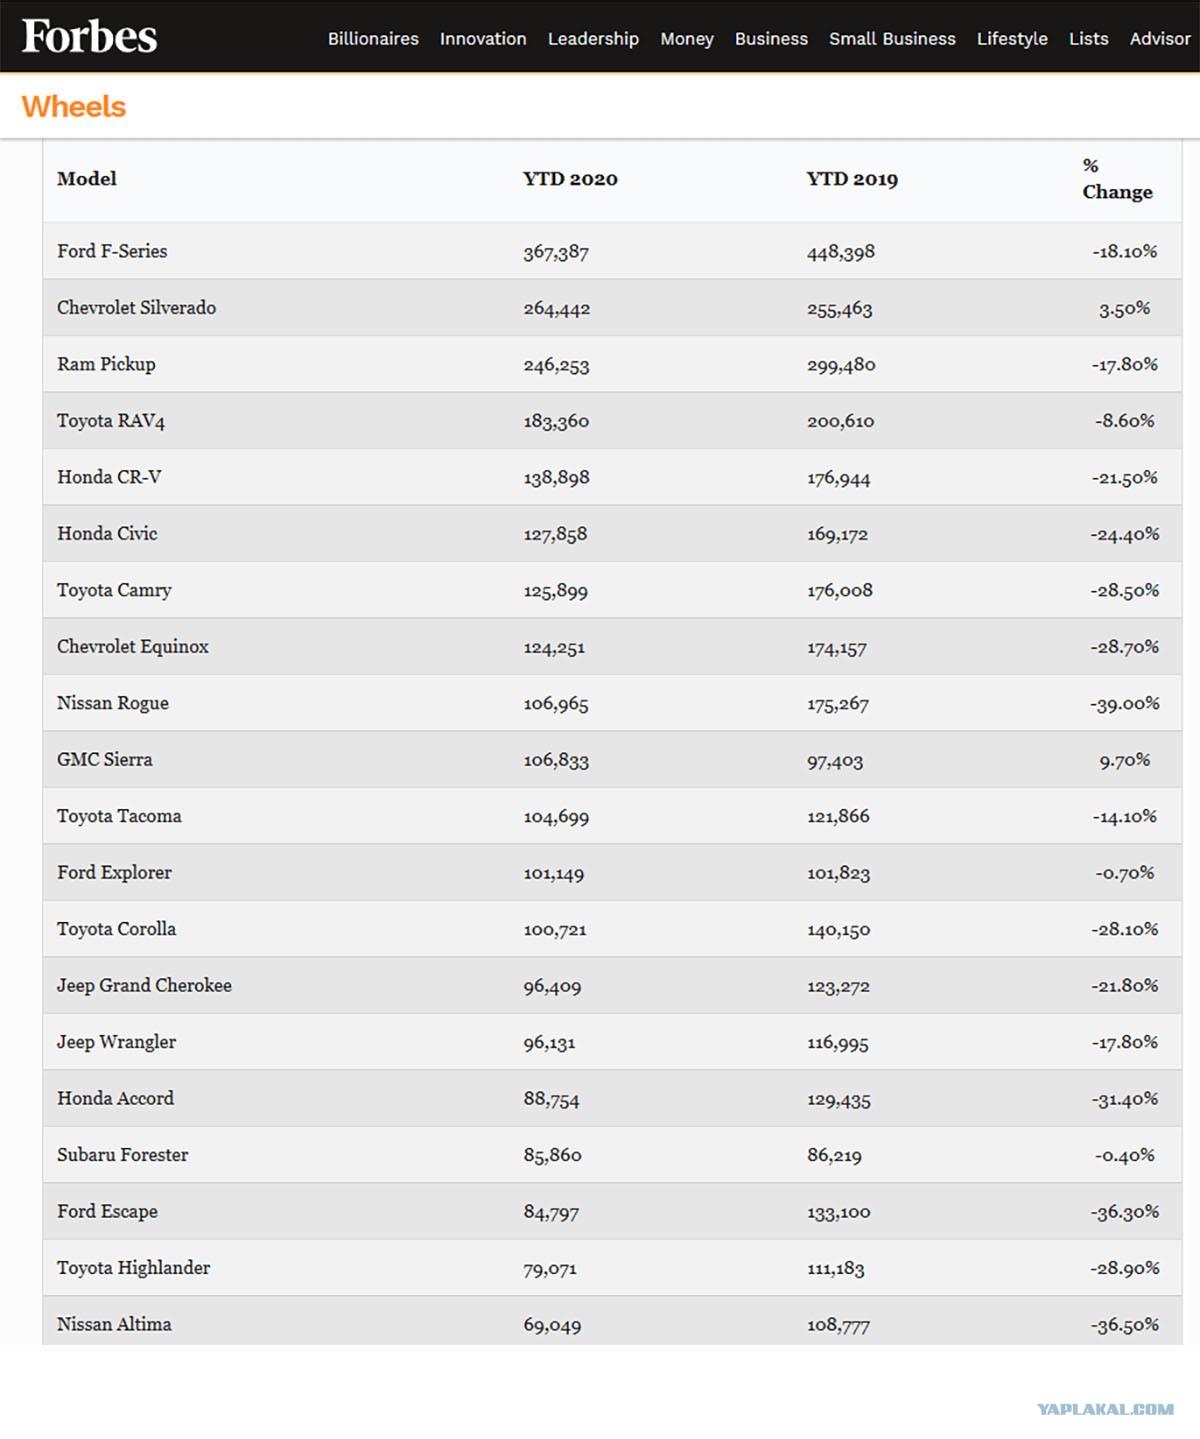Viewport: 1200px width, 1439px height.
Task: Open the Innovation menu
Action: coord(483,39)
